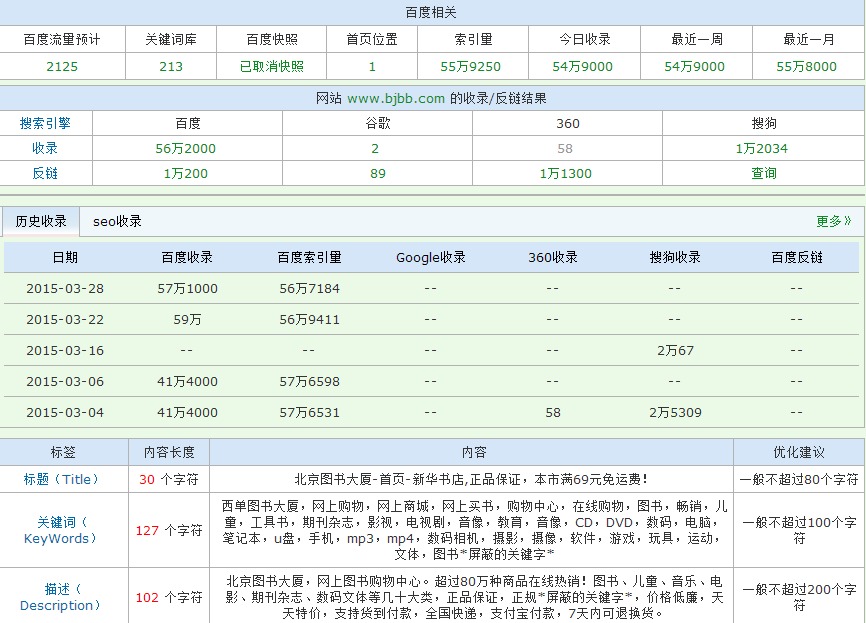Open the 索引量 value 55万9250
The width and height of the screenshot is (866, 623).
coord(470,66)
